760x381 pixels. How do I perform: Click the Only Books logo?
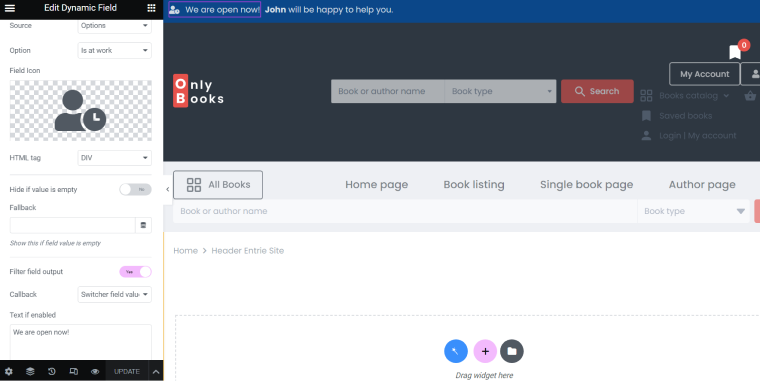[198, 91]
